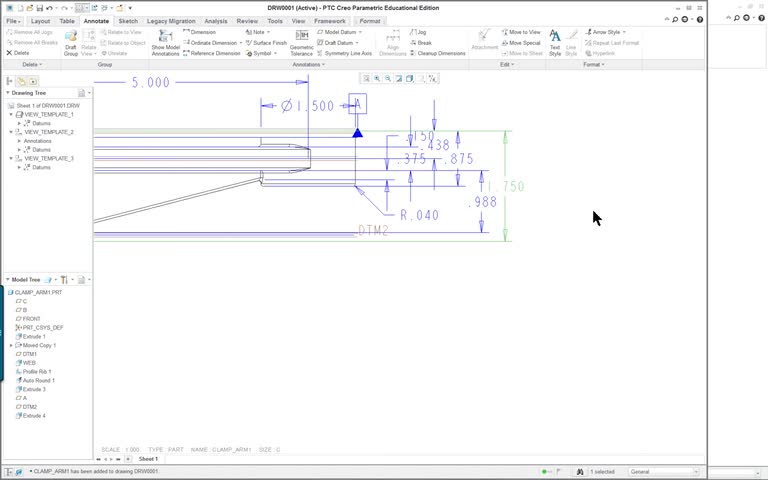This screenshot has height=480, width=768.
Task: Select the 1.750 dimension text
Action: [506, 187]
